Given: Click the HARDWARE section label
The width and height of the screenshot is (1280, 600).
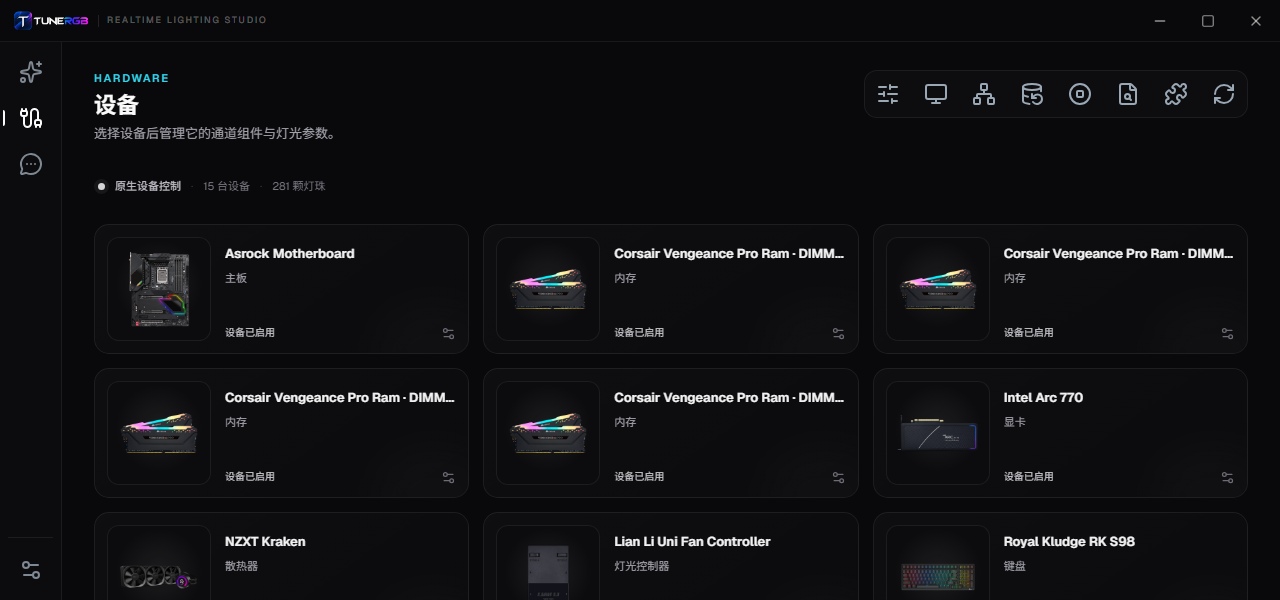Looking at the screenshot, I should (131, 78).
